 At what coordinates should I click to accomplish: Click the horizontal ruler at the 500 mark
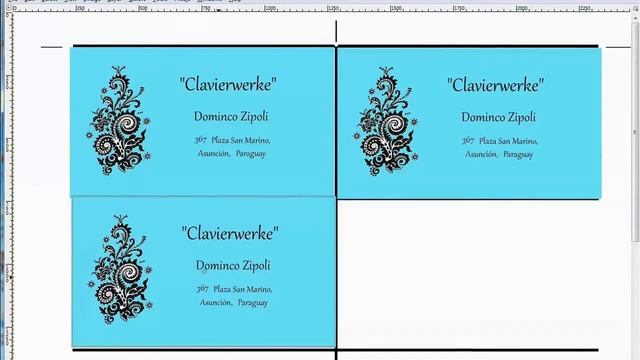click(x=142, y=8)
